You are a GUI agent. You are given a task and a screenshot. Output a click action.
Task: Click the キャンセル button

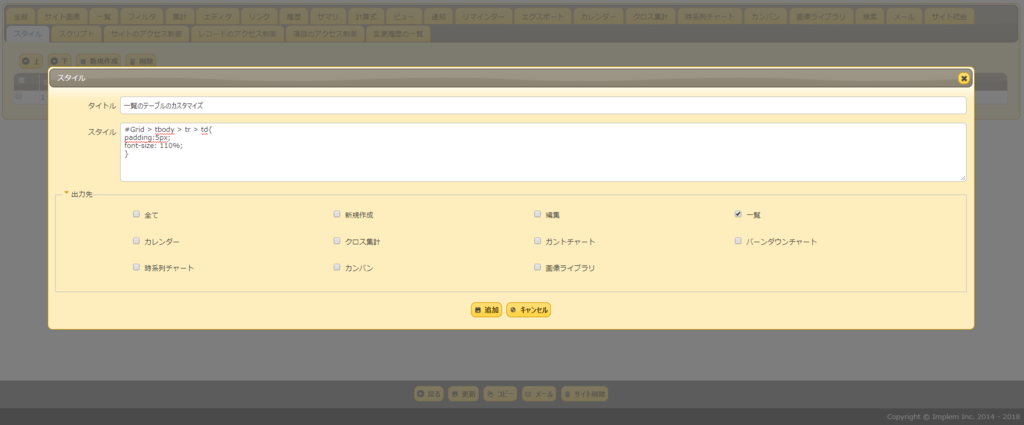529,310
